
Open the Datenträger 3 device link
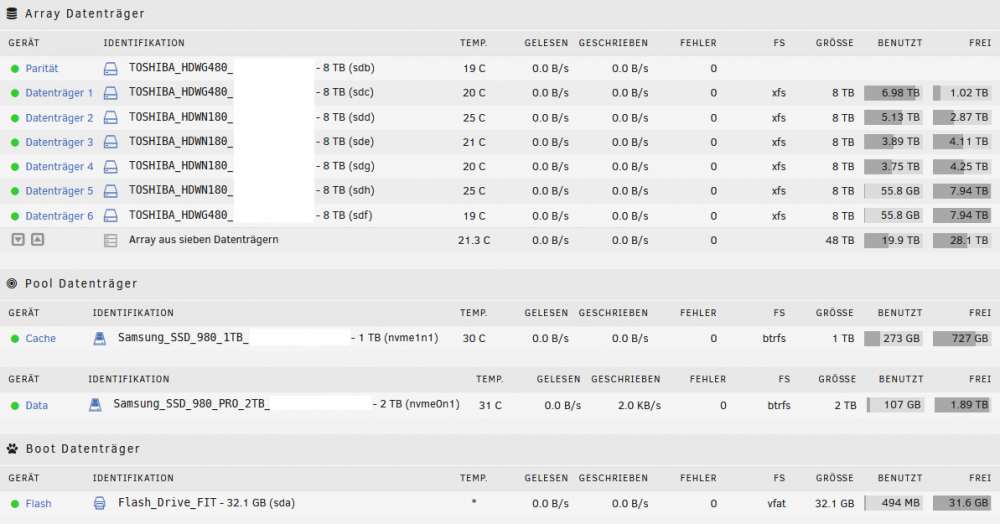point(59,142)
